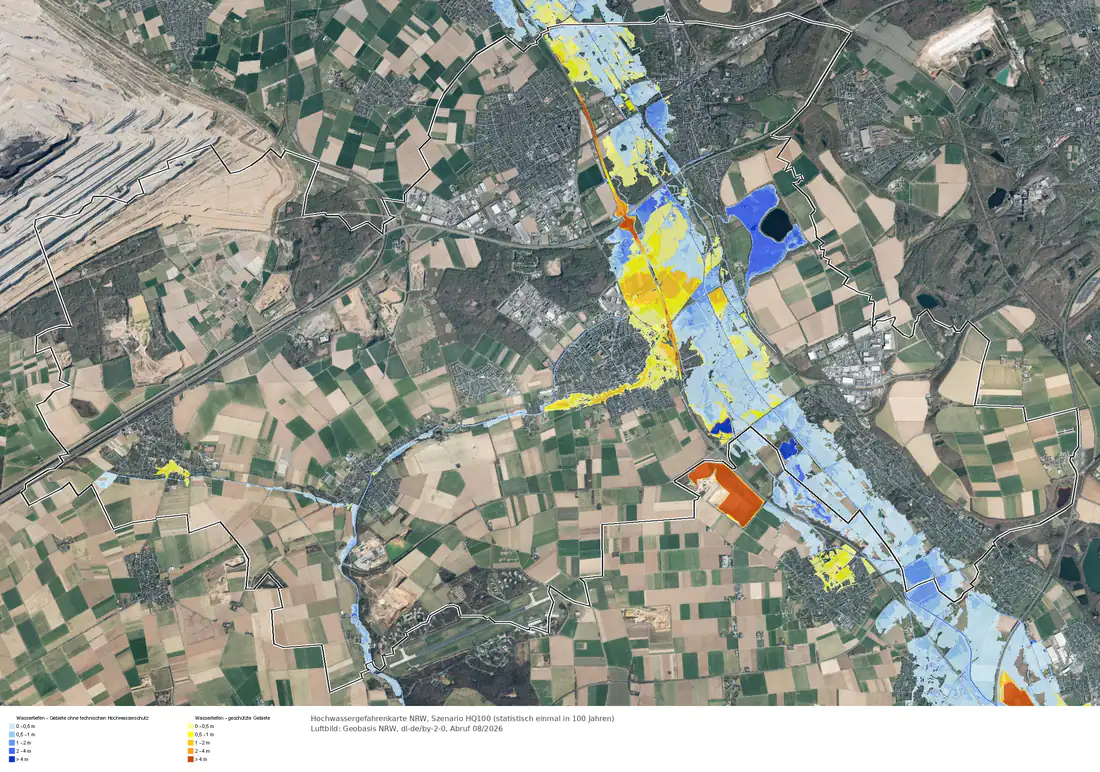Image resolution: width=1100 pixels, height=772 pixels.
Task: Click the '> 4 m' label in the protected-areas legend
Action: point(201,759)
